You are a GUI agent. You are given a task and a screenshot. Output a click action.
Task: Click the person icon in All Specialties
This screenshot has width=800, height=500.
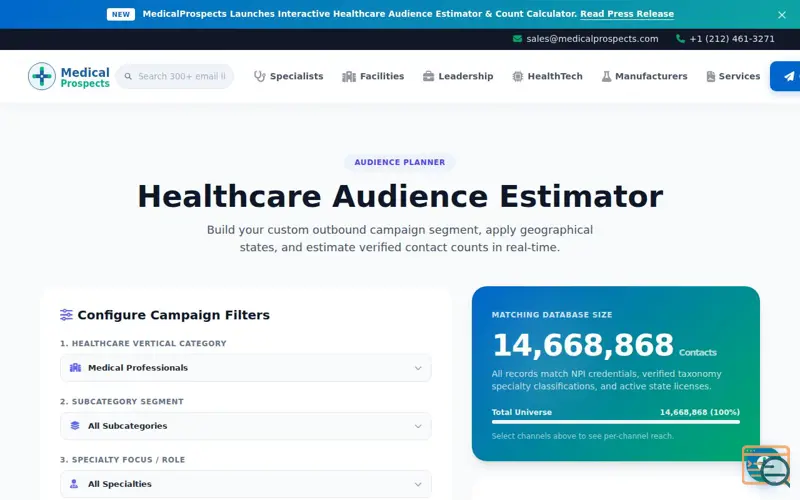point(74,484)
